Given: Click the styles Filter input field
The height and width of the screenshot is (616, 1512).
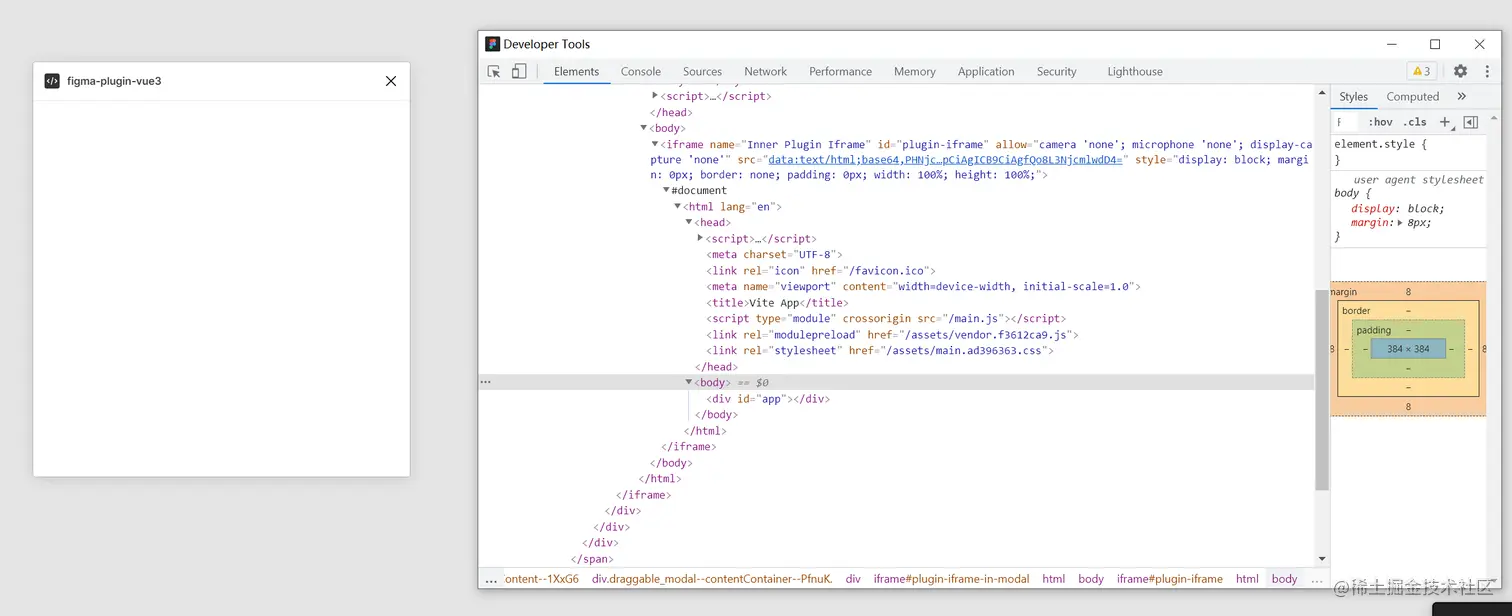Looking at the screenshot, I should click(x=1347, y=122).
